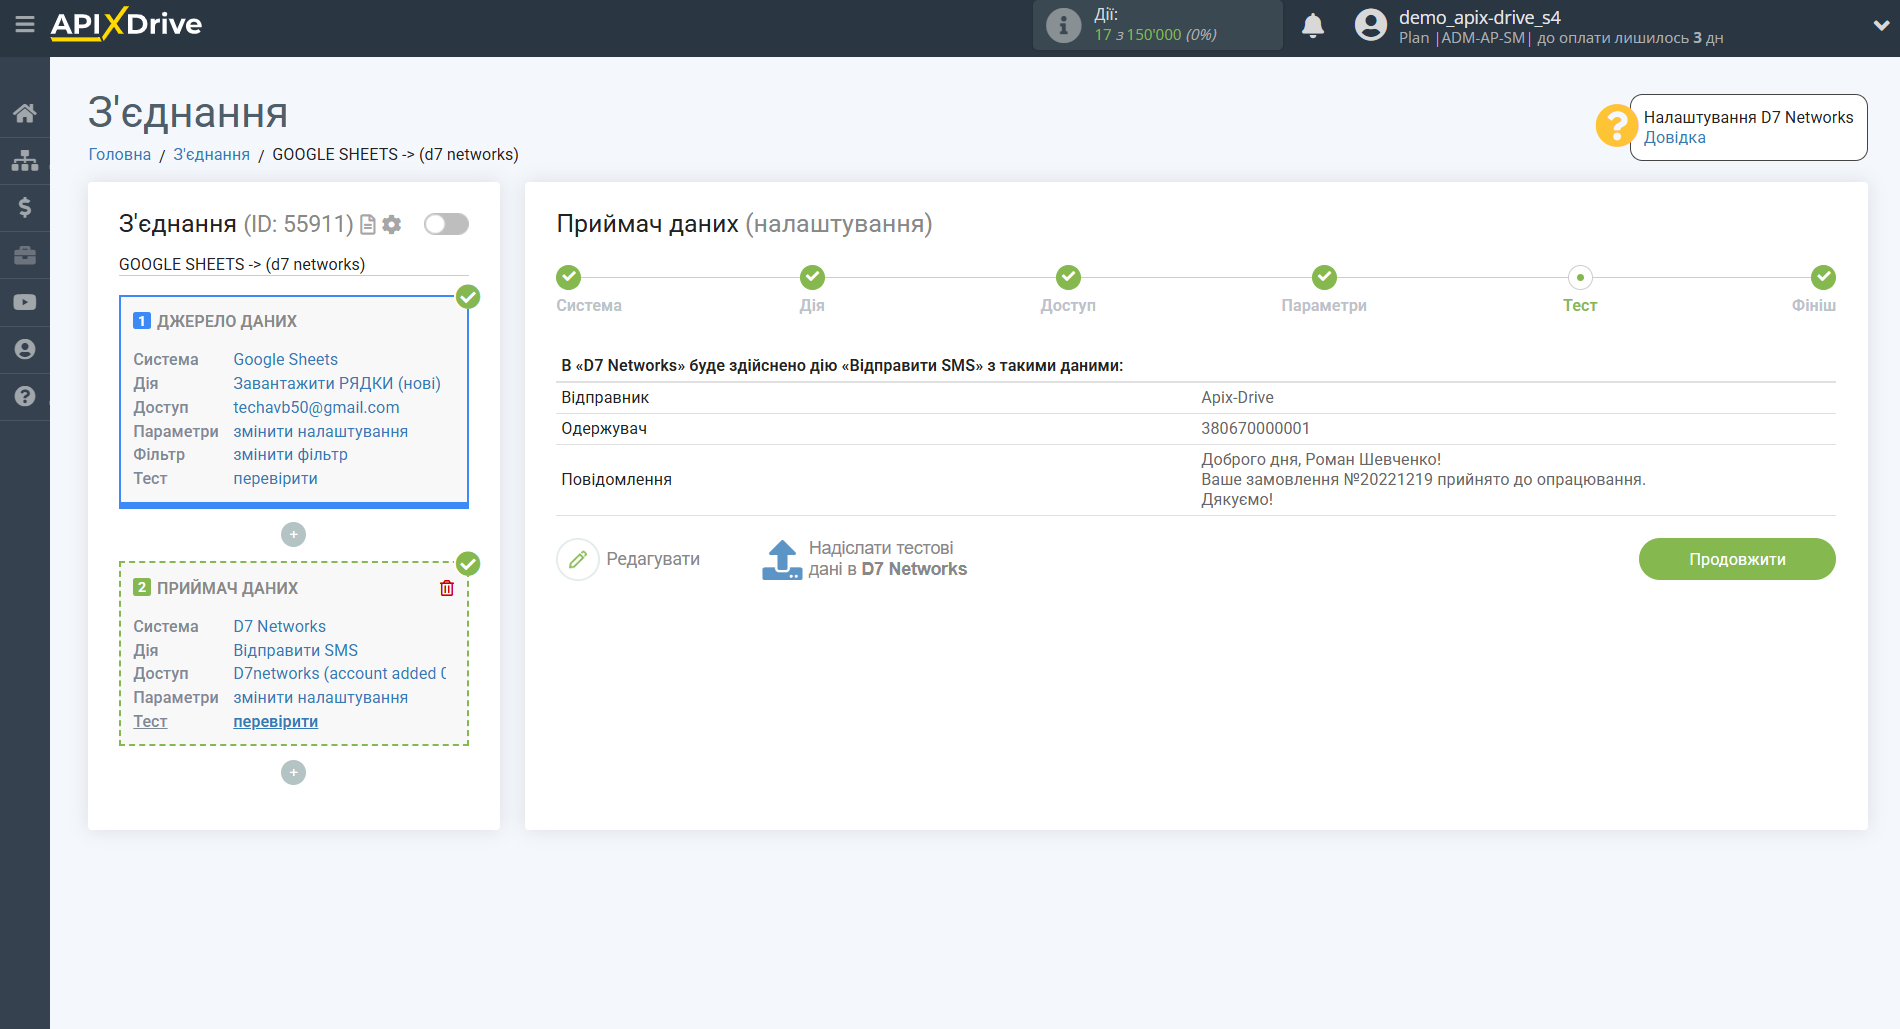Open the billing dollar icon in the sidebar

(25, 207)
